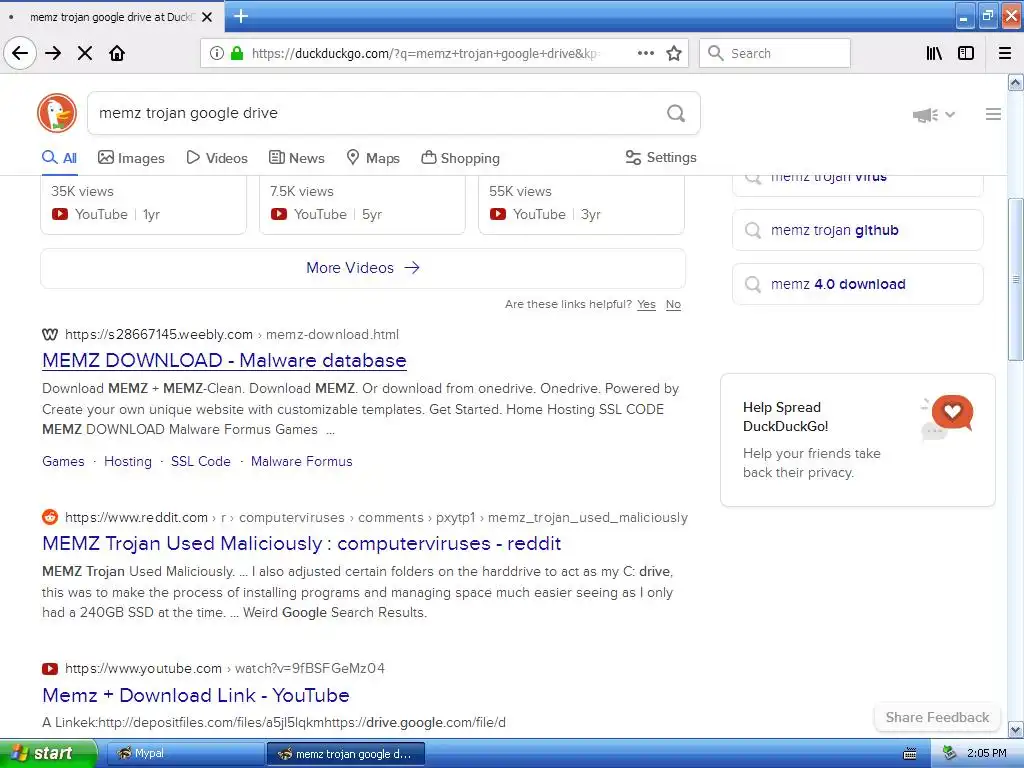Open DuckDuckGo megaphone dropdown
Image resolution: width=1024 pixels, height=768 pixels.
pyautogui.click(x=934, y=115)
